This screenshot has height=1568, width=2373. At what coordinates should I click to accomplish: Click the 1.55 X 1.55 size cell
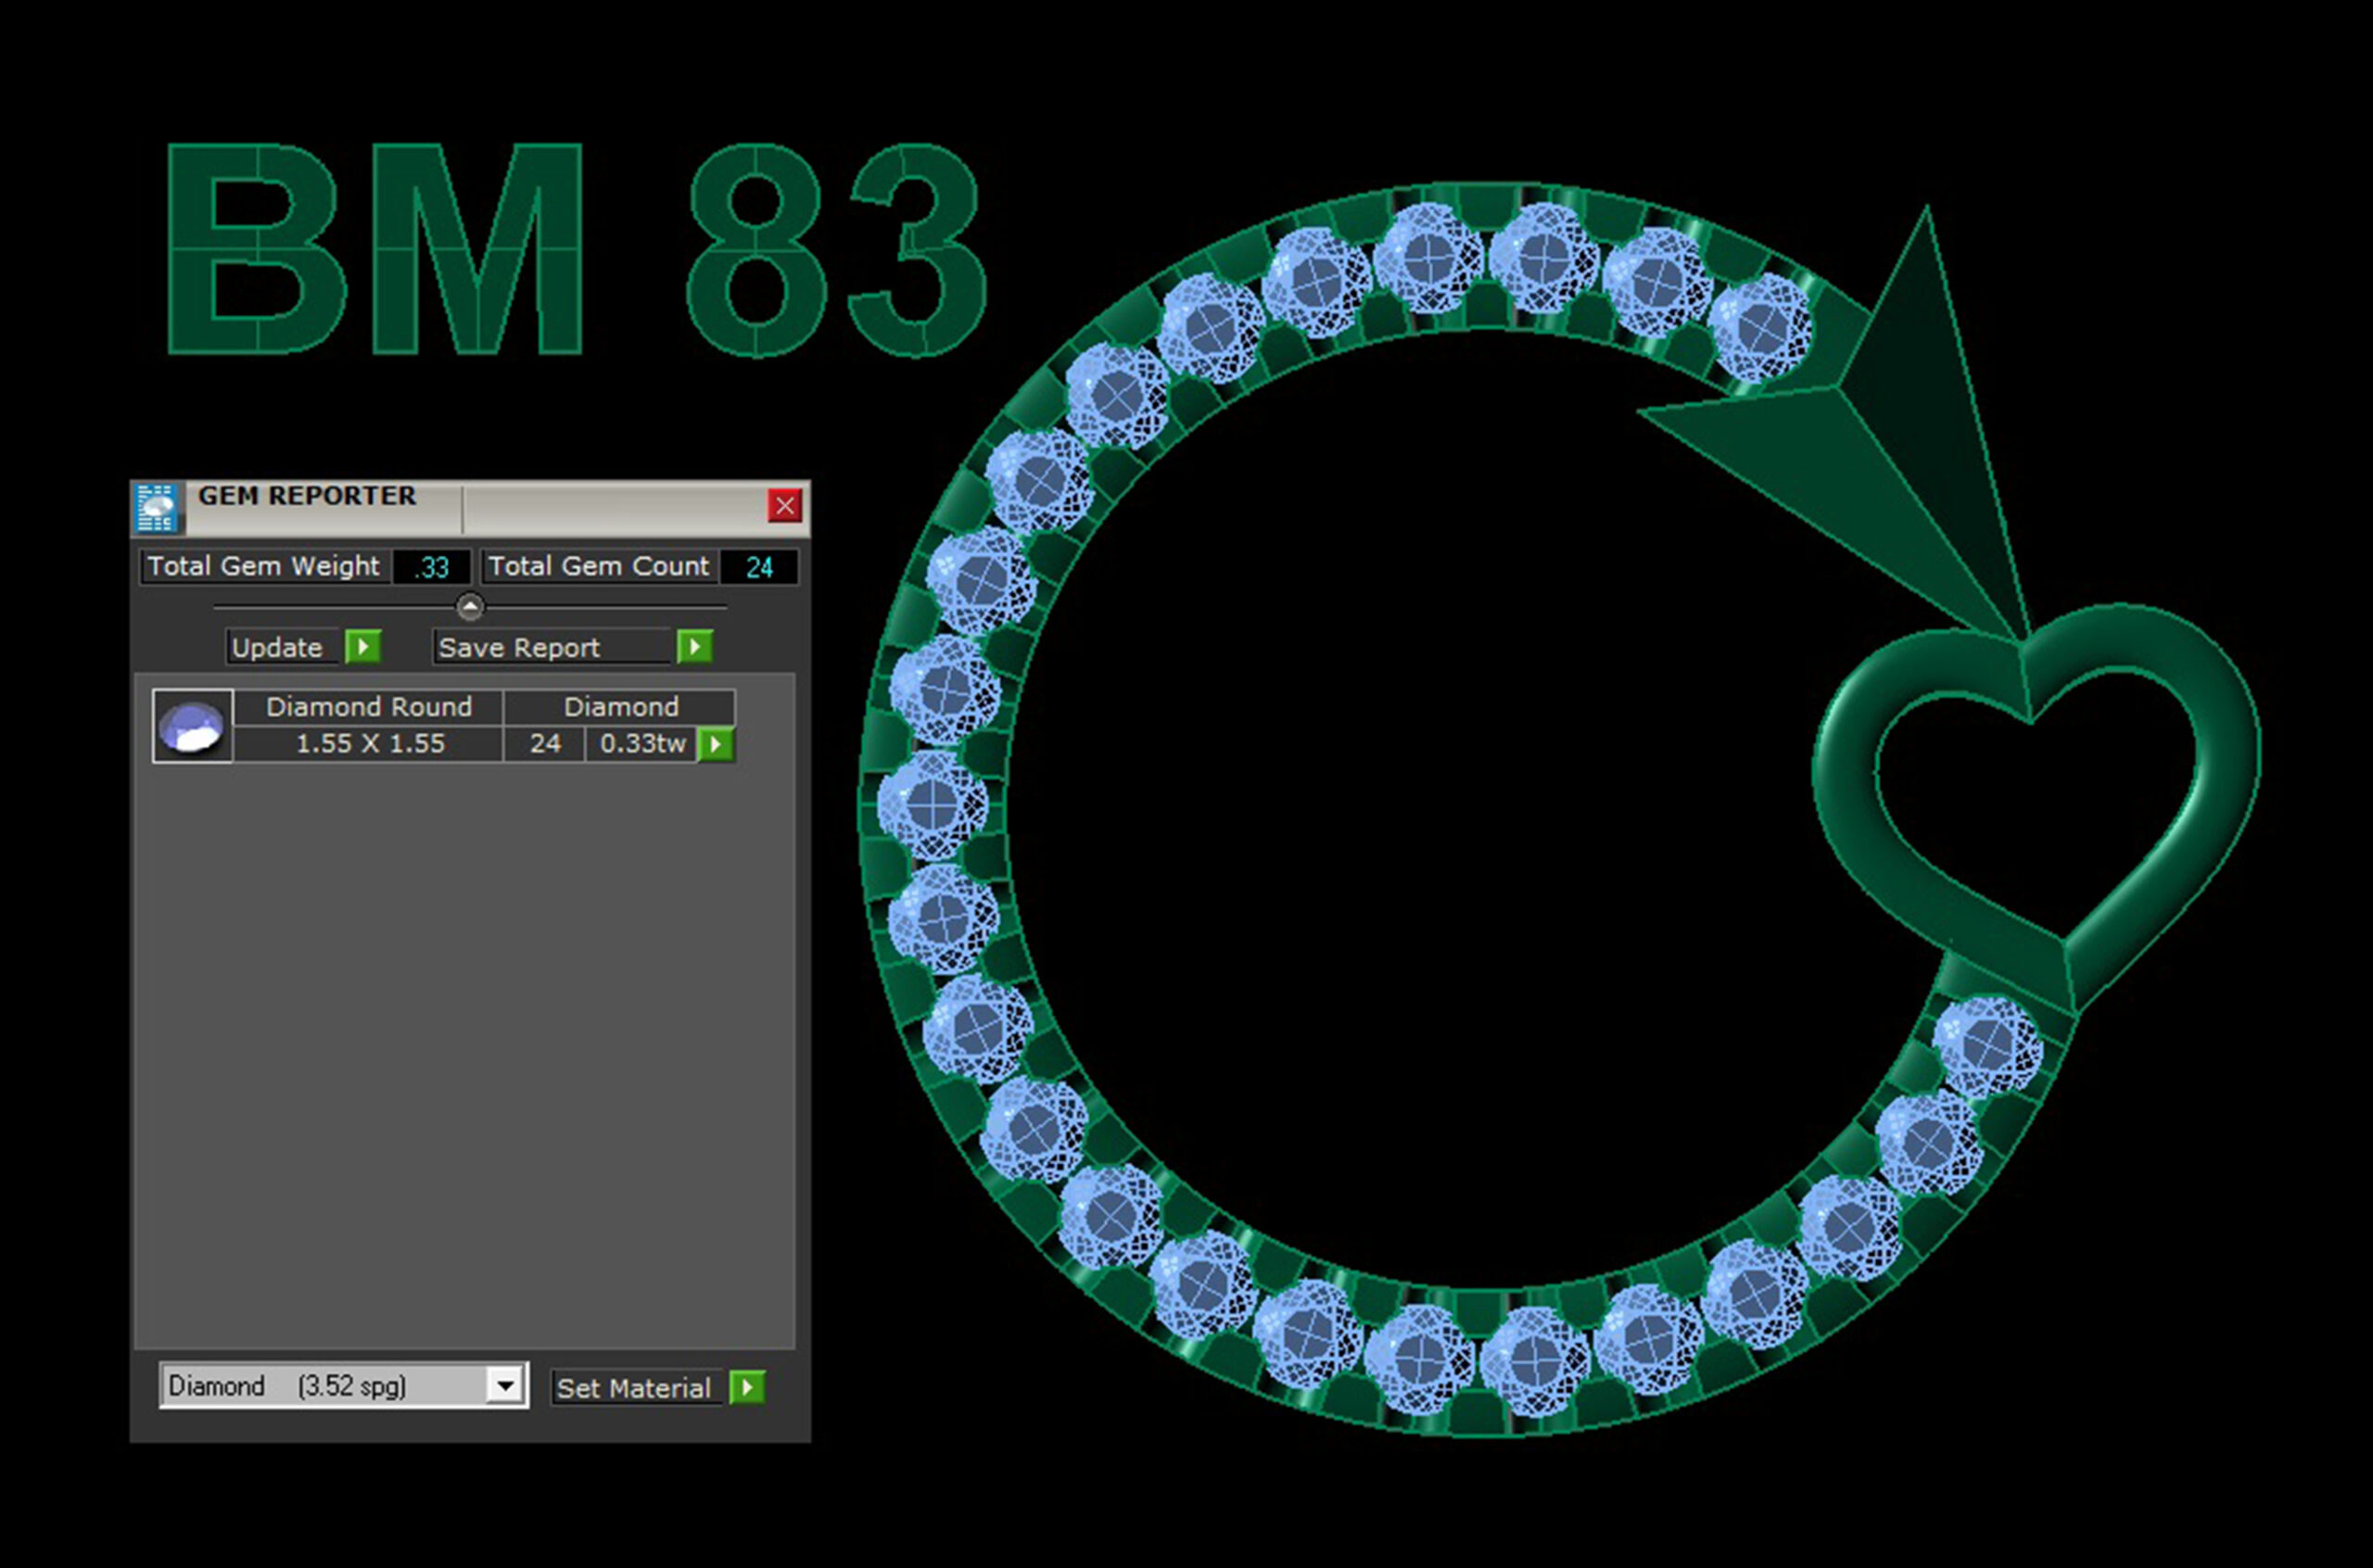pos(369,744)
